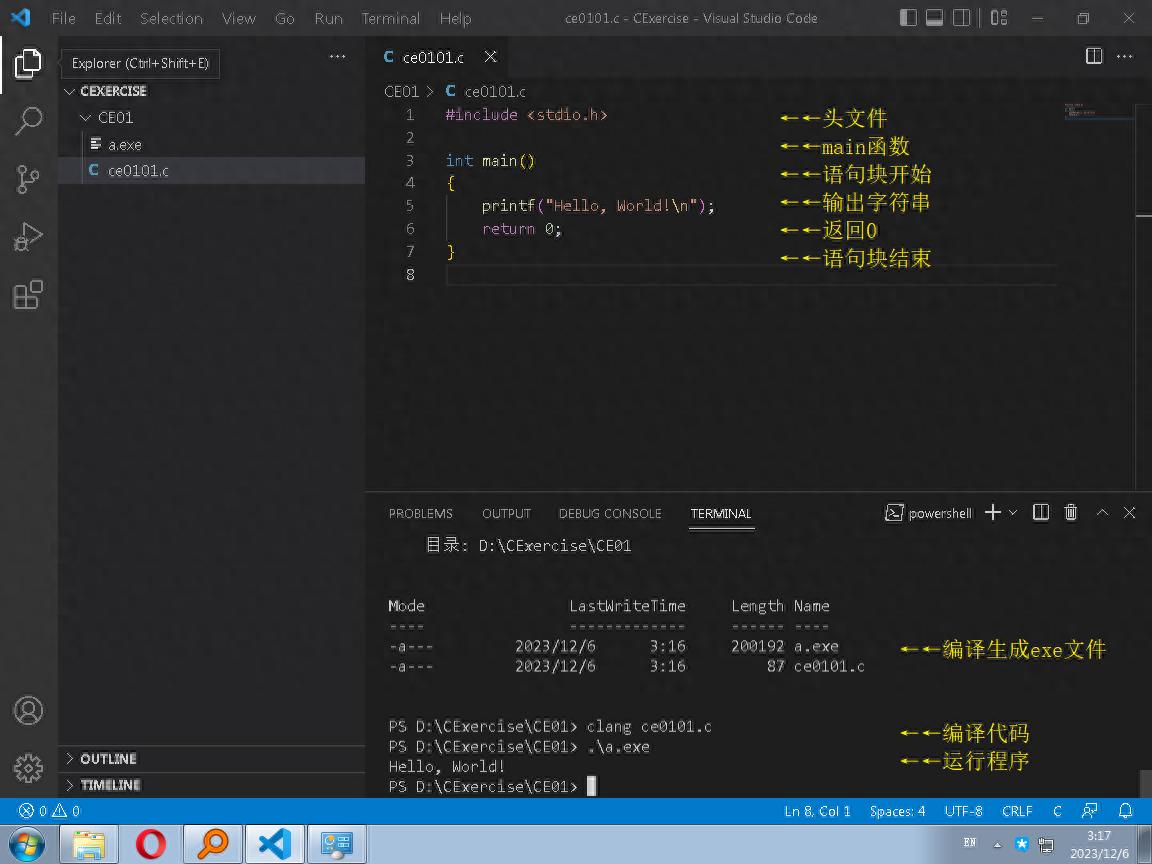Toggle the secondary sidebar layout button
Viewport: 1152px width, 864px height.
[961, 18]
